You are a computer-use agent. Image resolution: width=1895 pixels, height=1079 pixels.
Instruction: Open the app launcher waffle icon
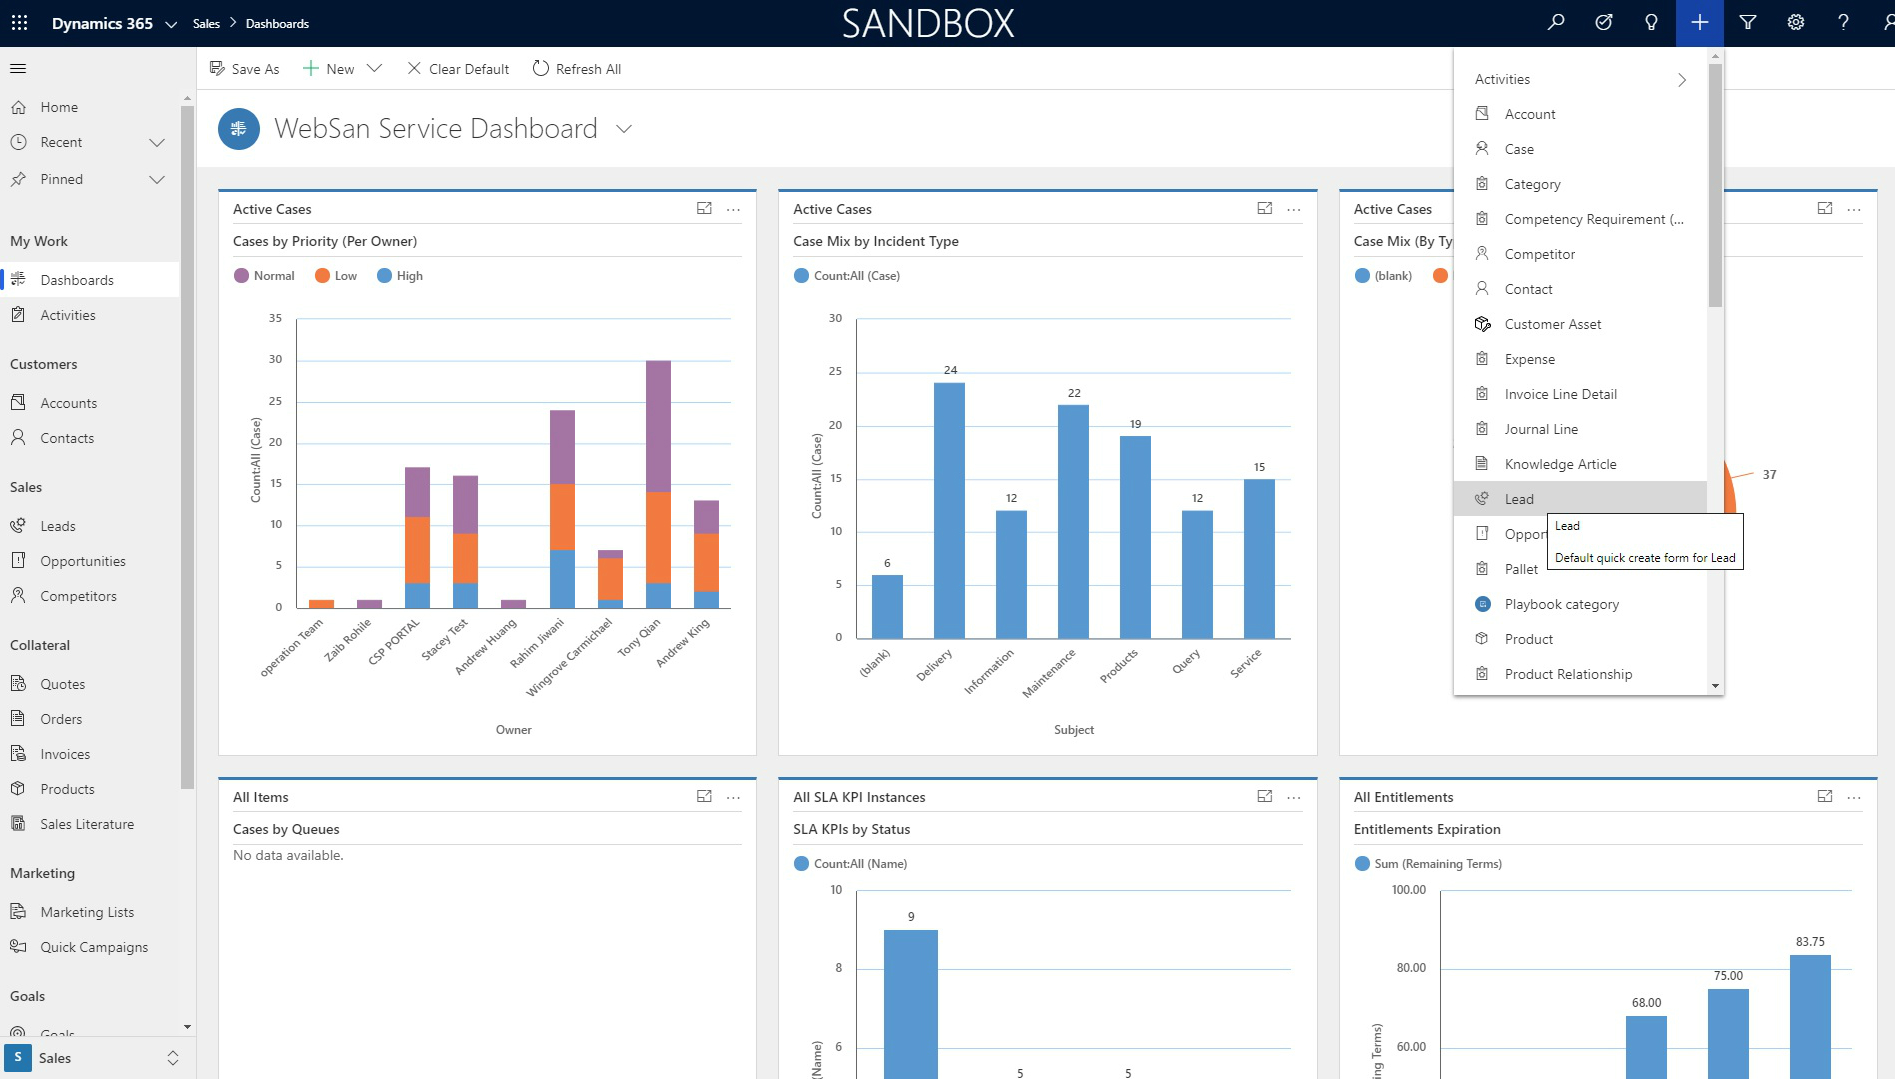(19, 23)
